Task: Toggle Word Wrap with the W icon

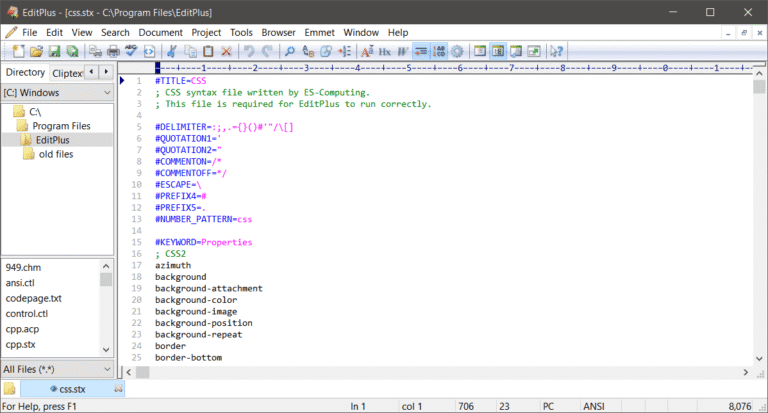Action: pyautogui.click(x=403, y=51)
